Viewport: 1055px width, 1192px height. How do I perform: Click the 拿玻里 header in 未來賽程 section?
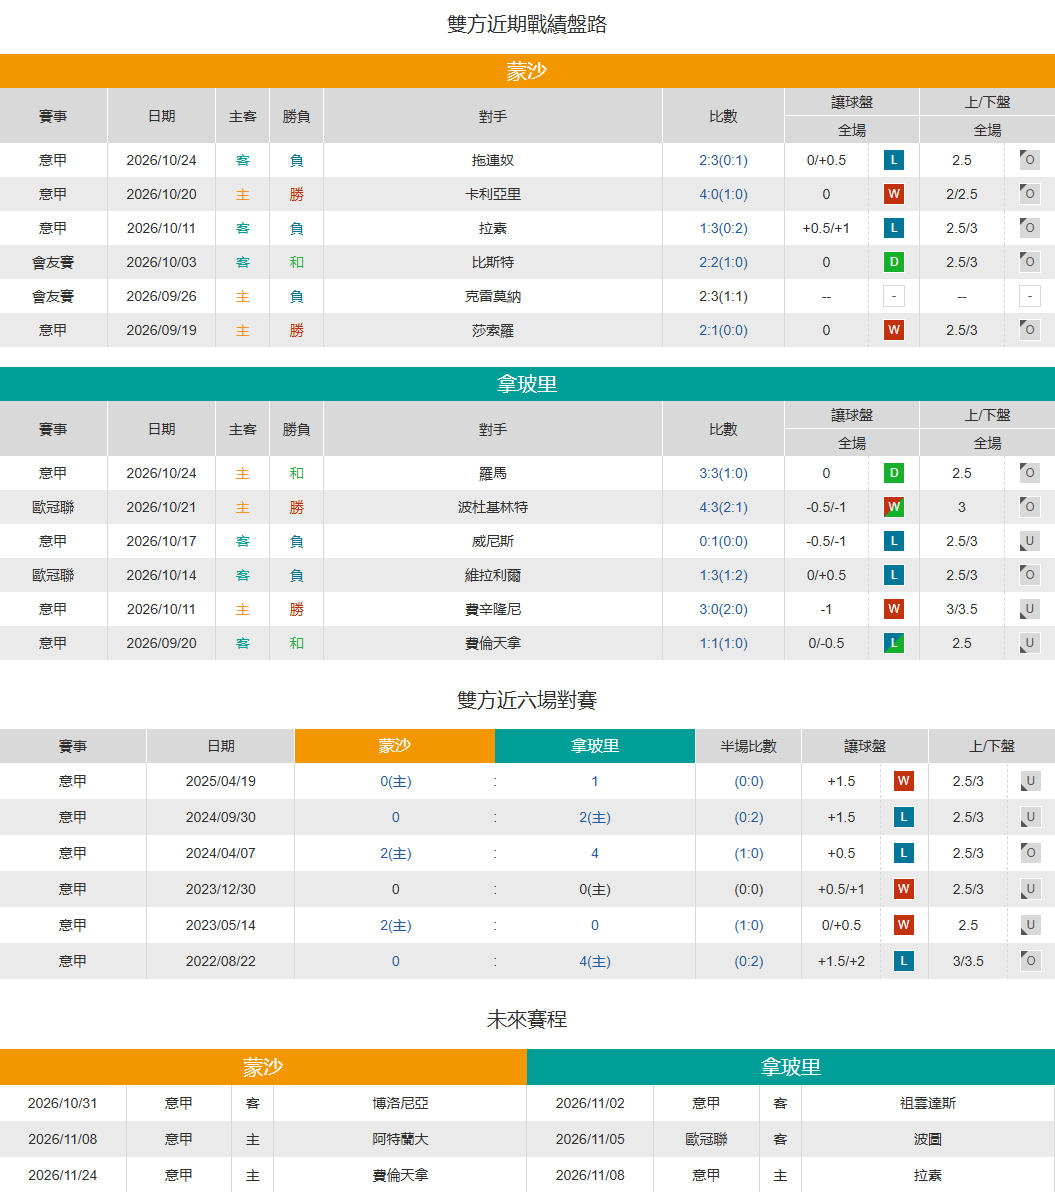(x=790, y=1067)
